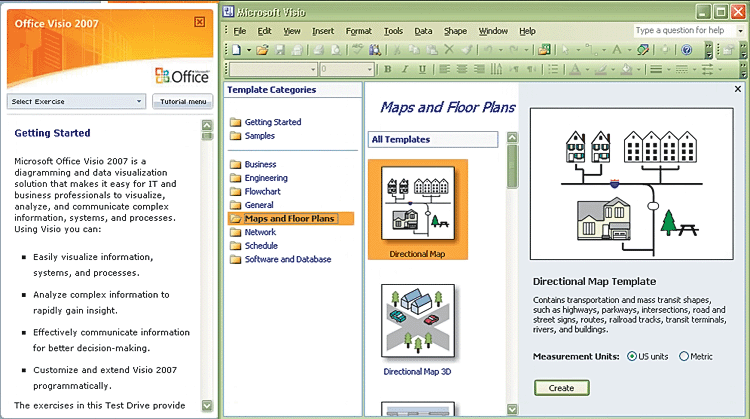
Task: Click the Redo arrow icon
Action: [514, 49]
